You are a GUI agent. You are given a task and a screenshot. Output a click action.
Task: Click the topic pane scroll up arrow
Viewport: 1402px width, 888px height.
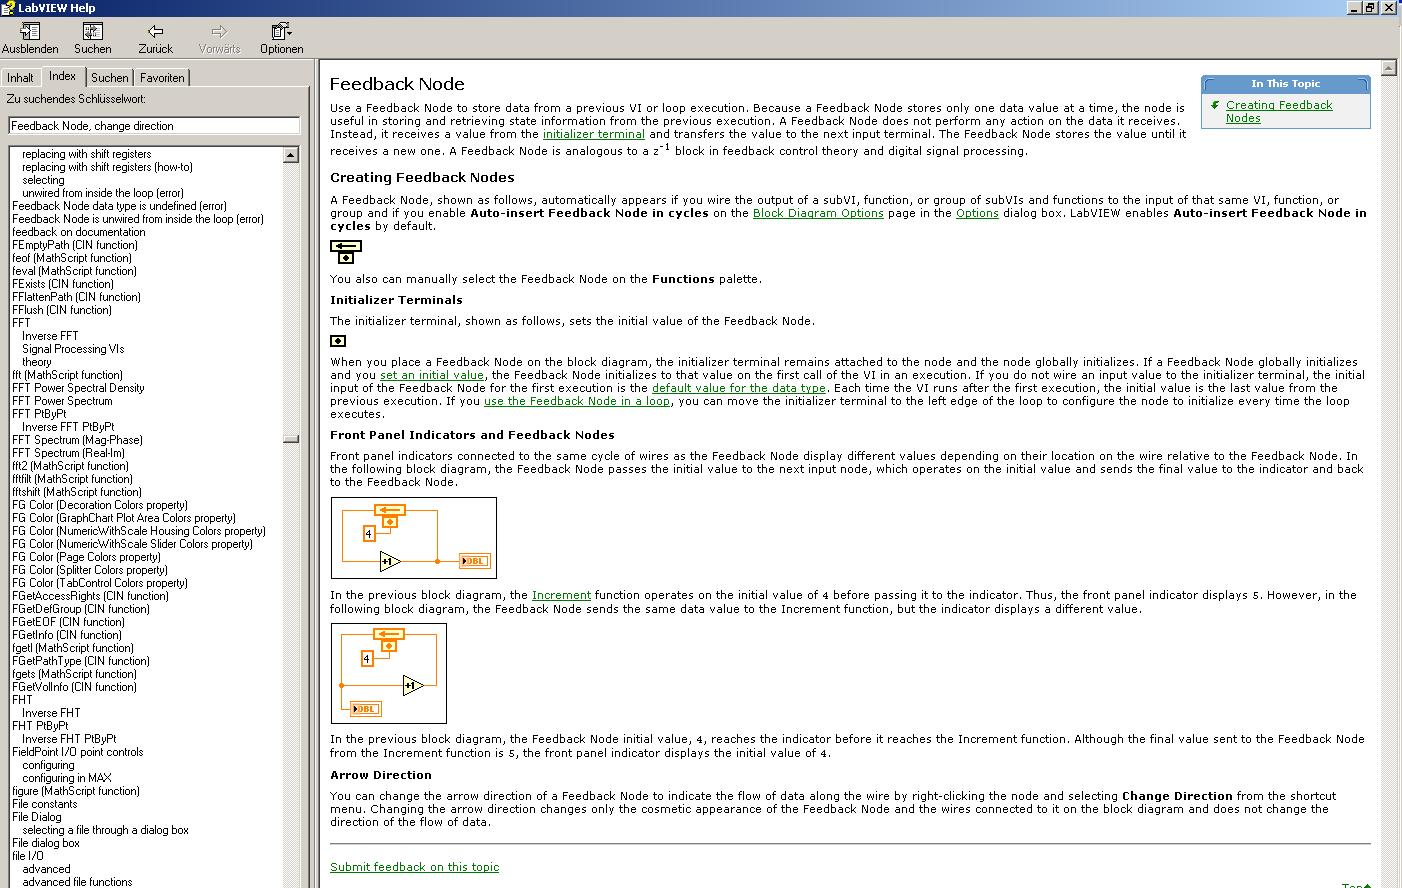point(1388,69)
